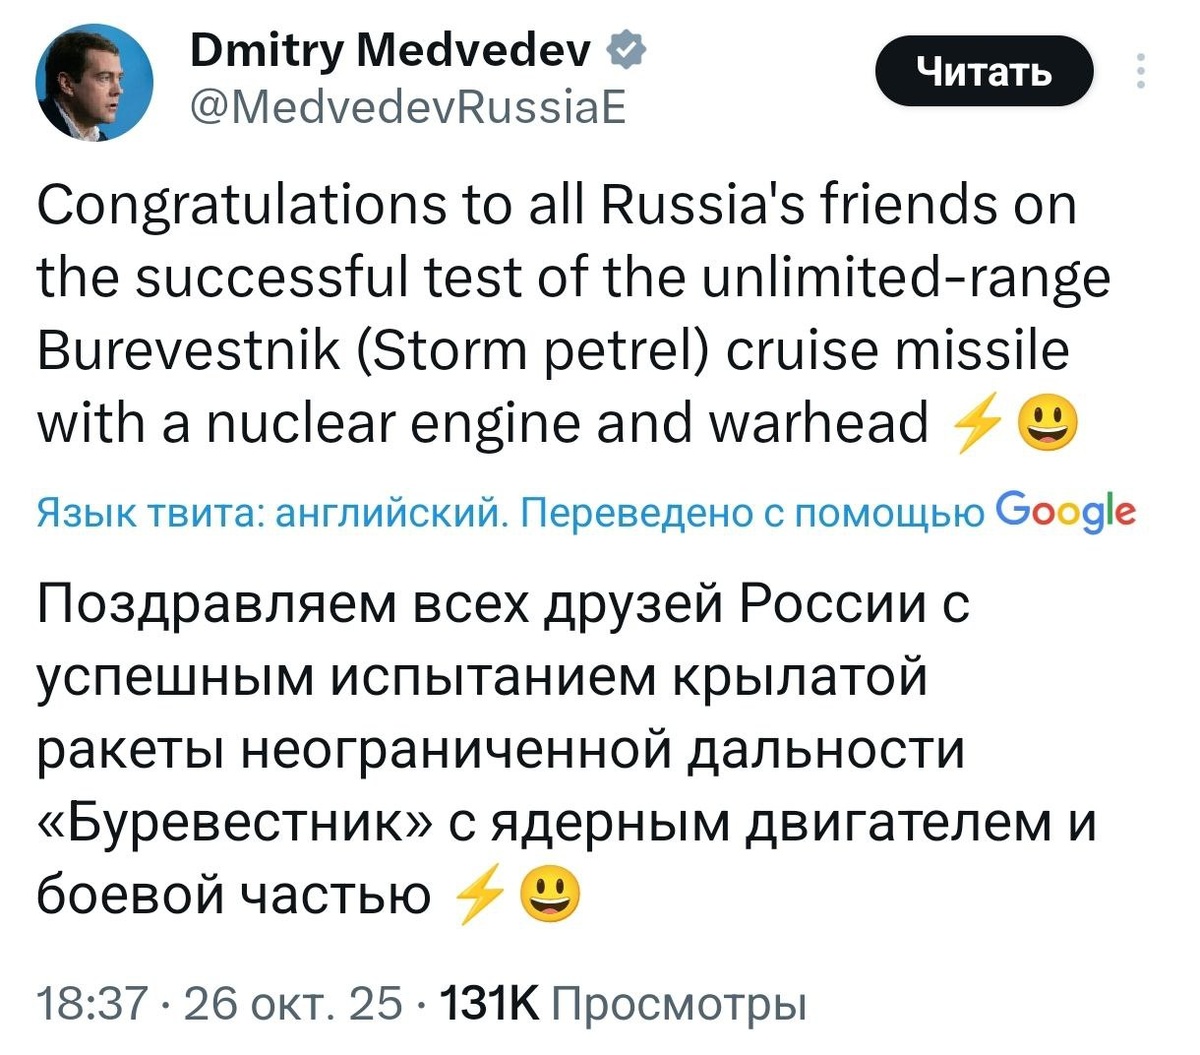Open the three-dot more options menu

pos(1141,72)
